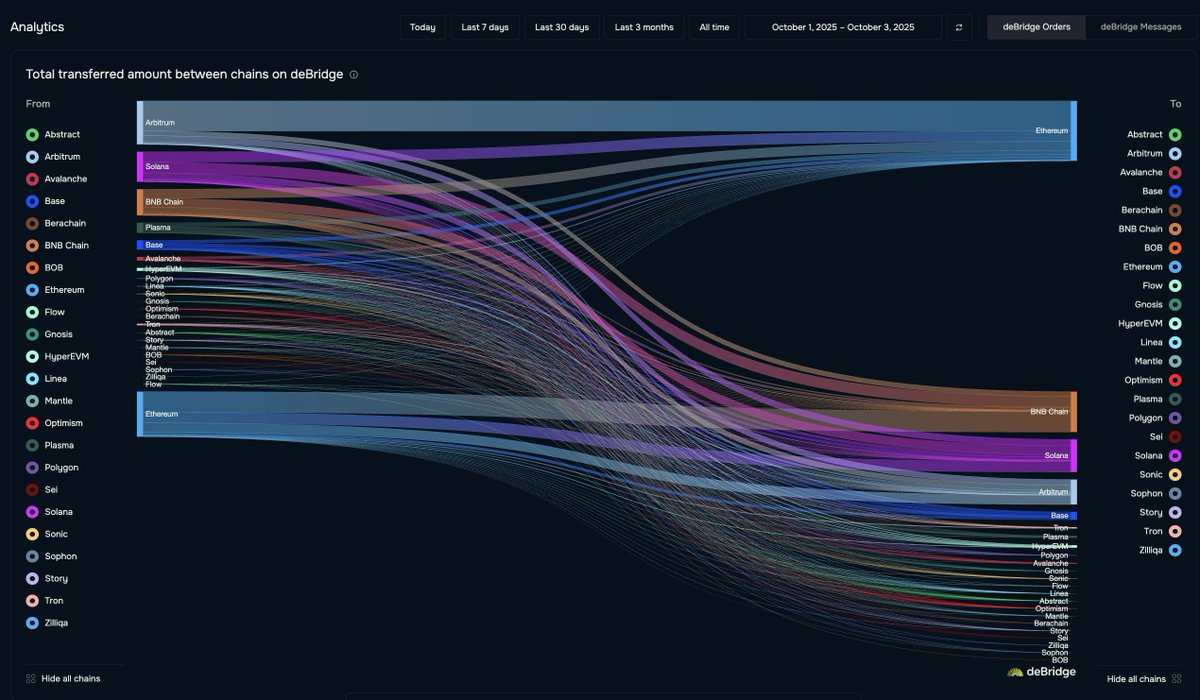
Task: Select the All time filter
Action: pyautogui.click(x=714, y=27)
